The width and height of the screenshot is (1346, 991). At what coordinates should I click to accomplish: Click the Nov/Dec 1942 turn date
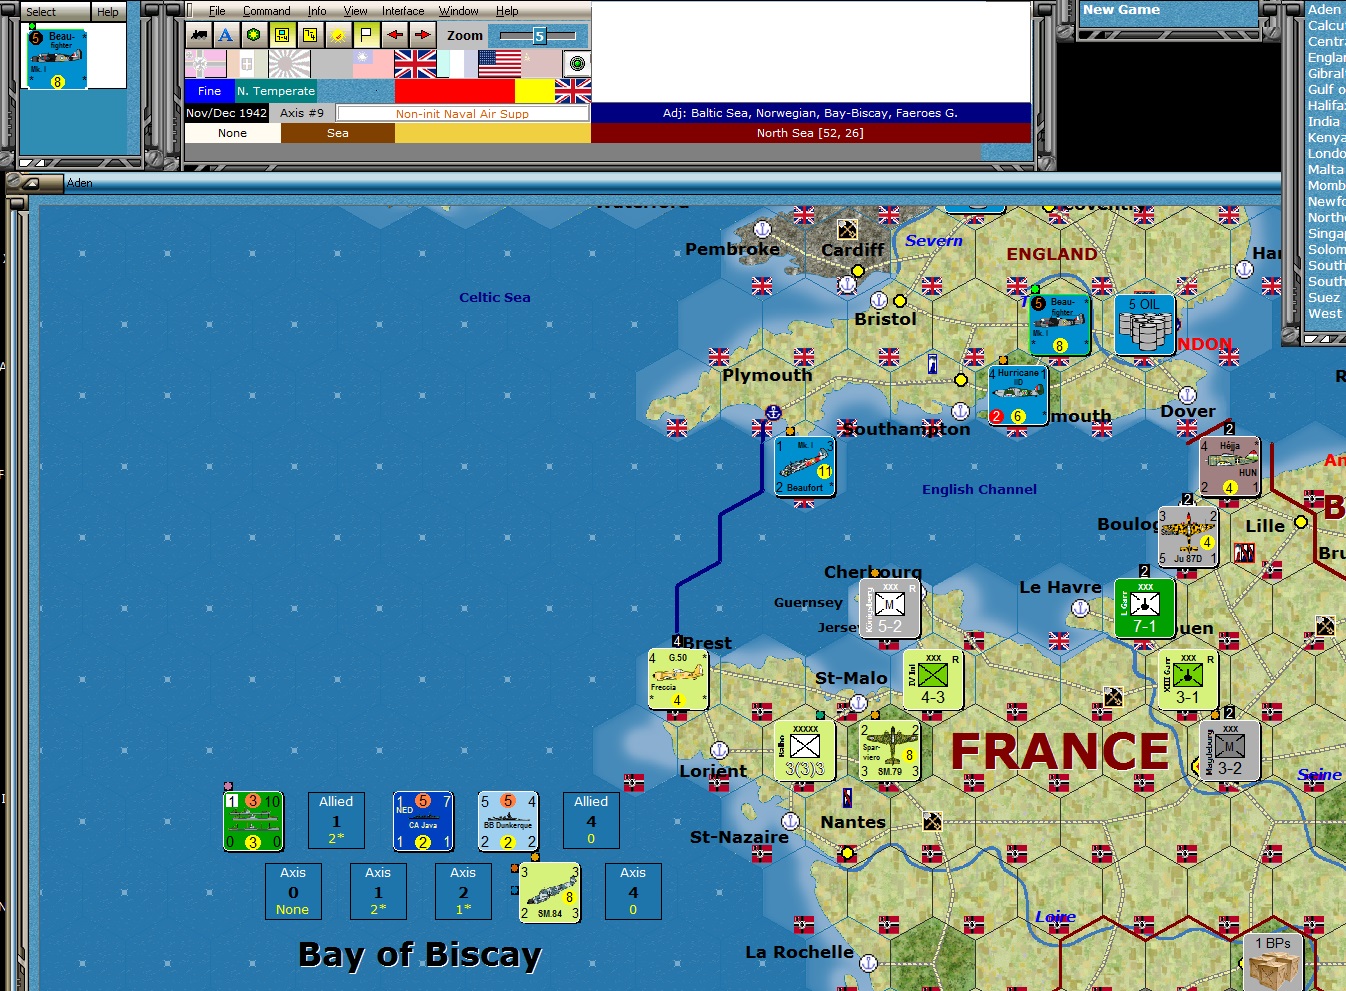[227, 113]
